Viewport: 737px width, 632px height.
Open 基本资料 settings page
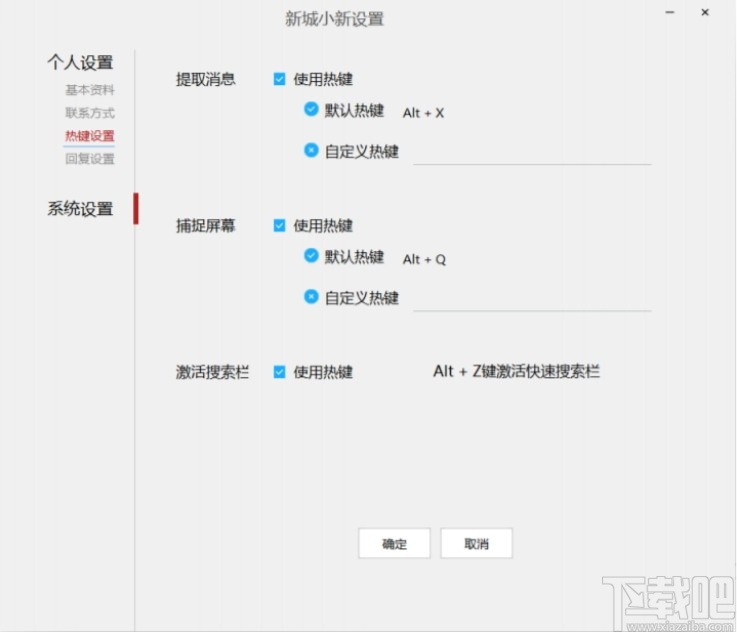[90, 90]
